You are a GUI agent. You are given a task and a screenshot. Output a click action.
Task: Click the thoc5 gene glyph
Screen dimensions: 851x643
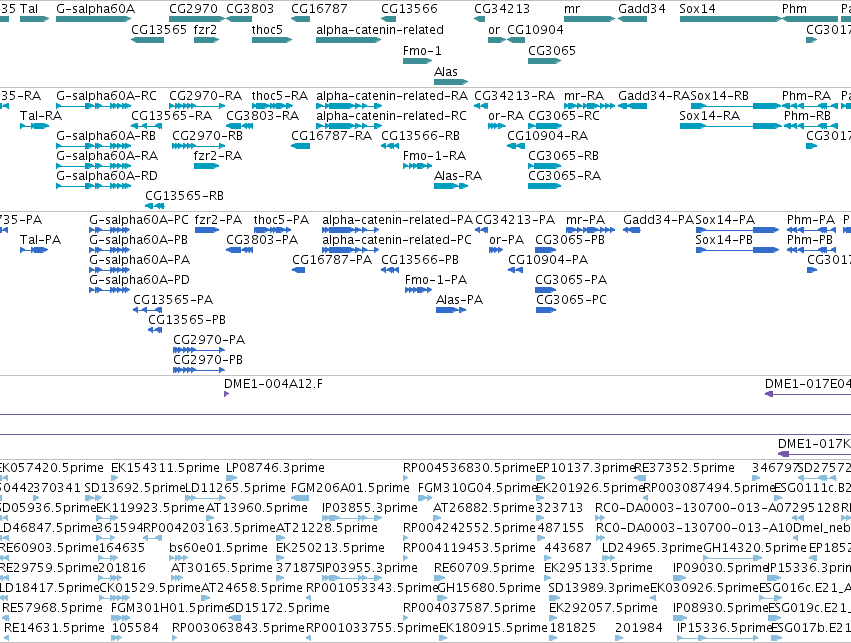click(x=272, y=40)
